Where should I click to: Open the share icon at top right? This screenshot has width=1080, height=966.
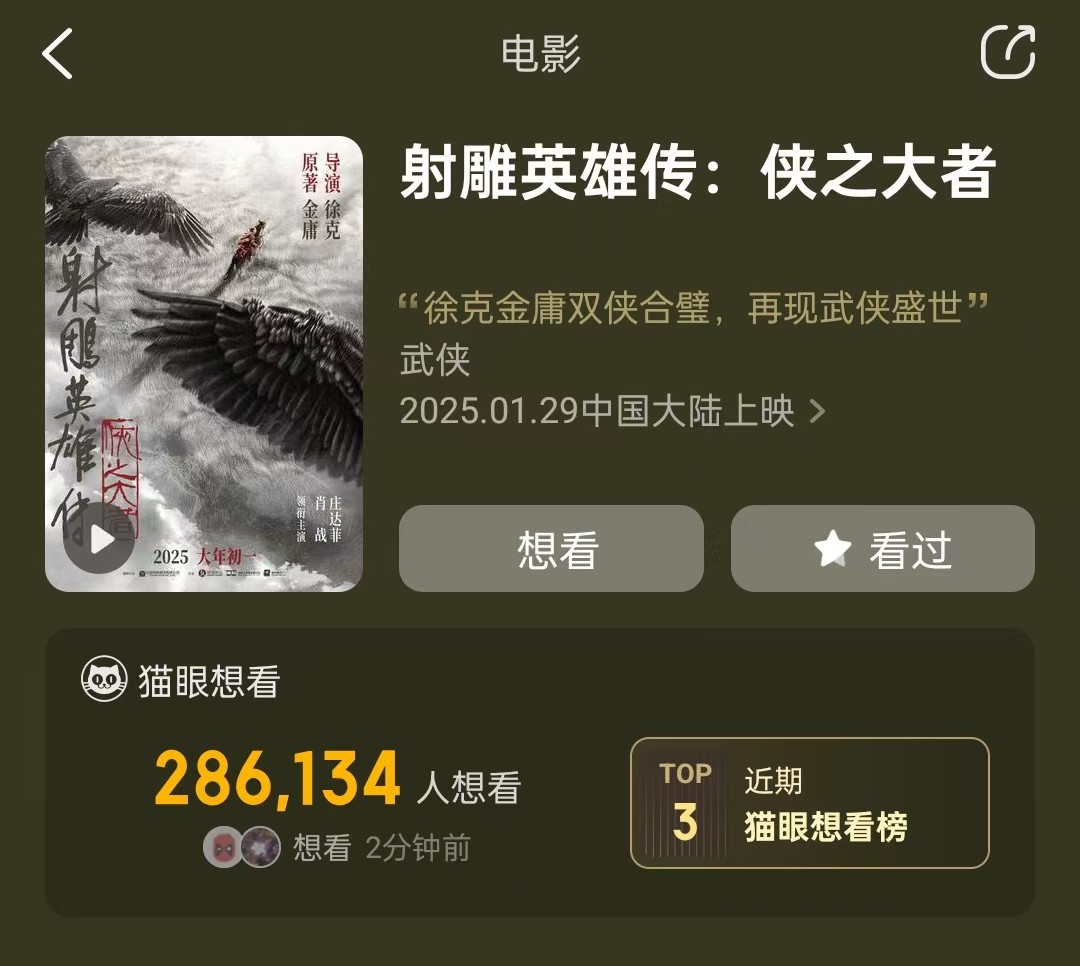click(1008, 52)
